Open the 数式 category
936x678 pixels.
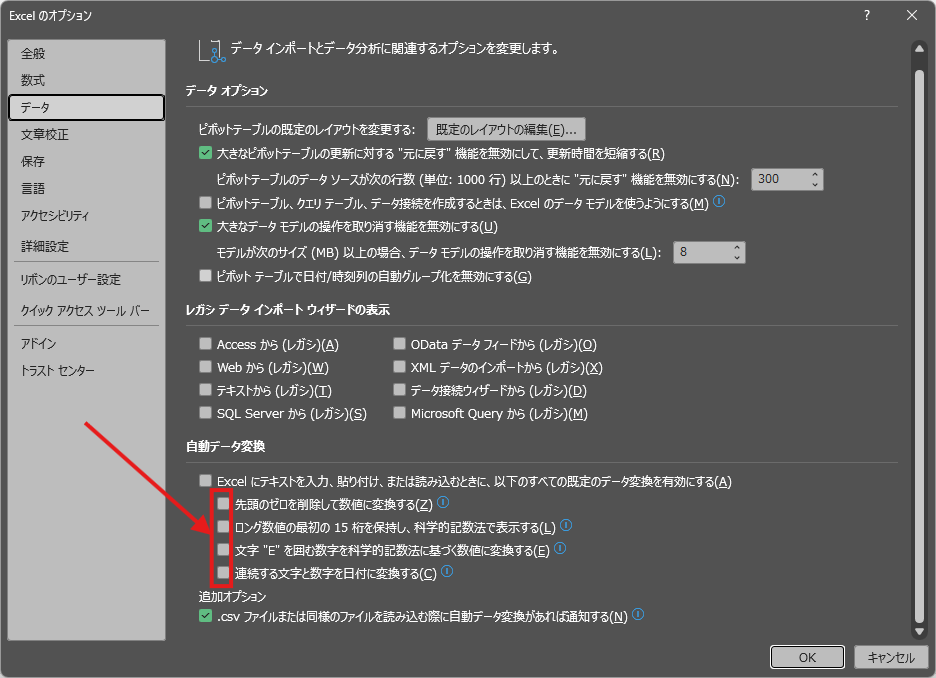pos(87,80)
